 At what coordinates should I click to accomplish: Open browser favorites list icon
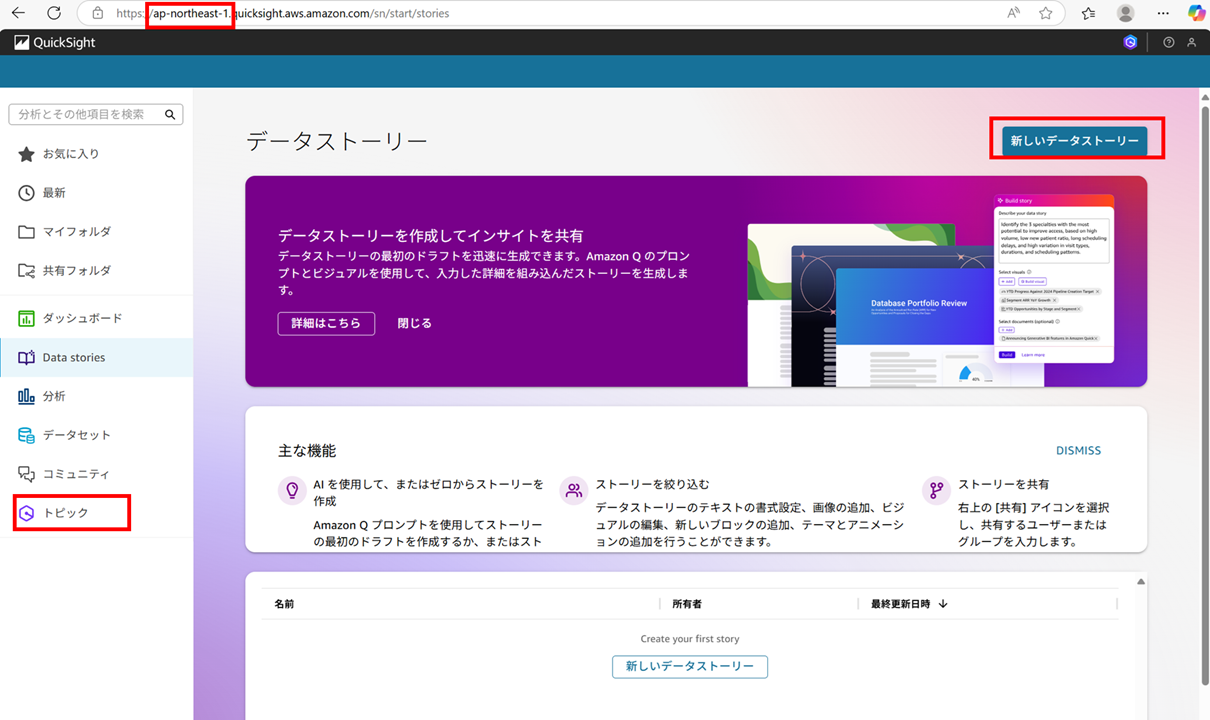coord(1088,14)
